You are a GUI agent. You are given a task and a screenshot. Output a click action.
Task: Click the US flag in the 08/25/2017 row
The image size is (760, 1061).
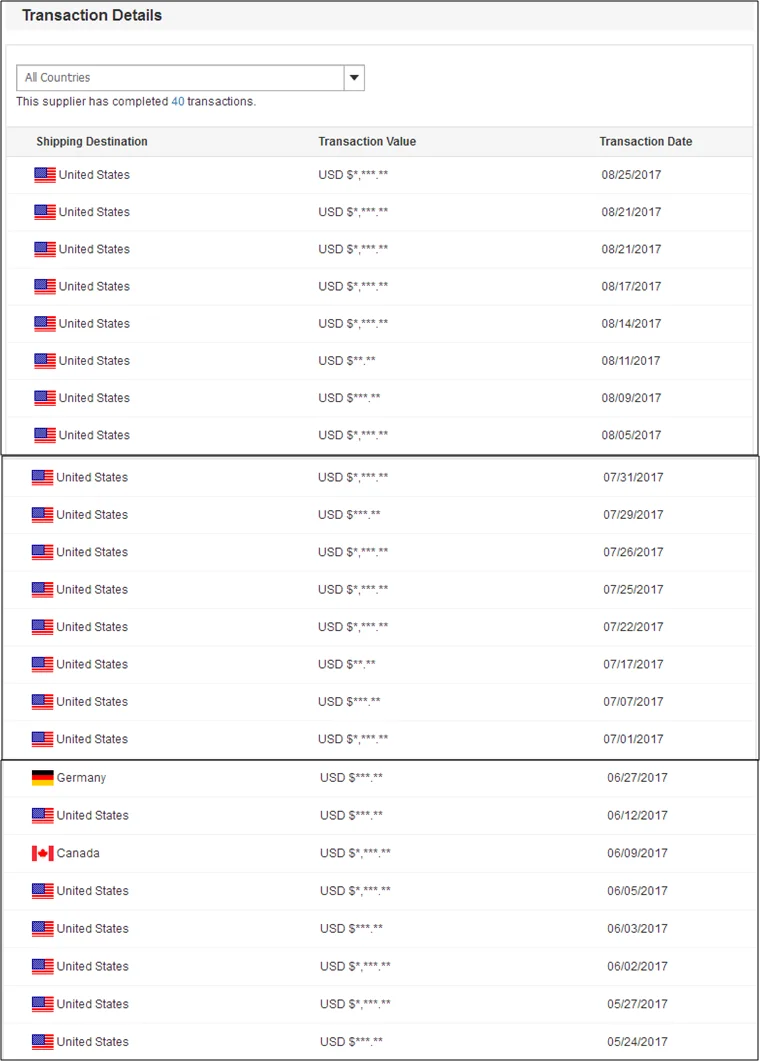click(45, 175)
